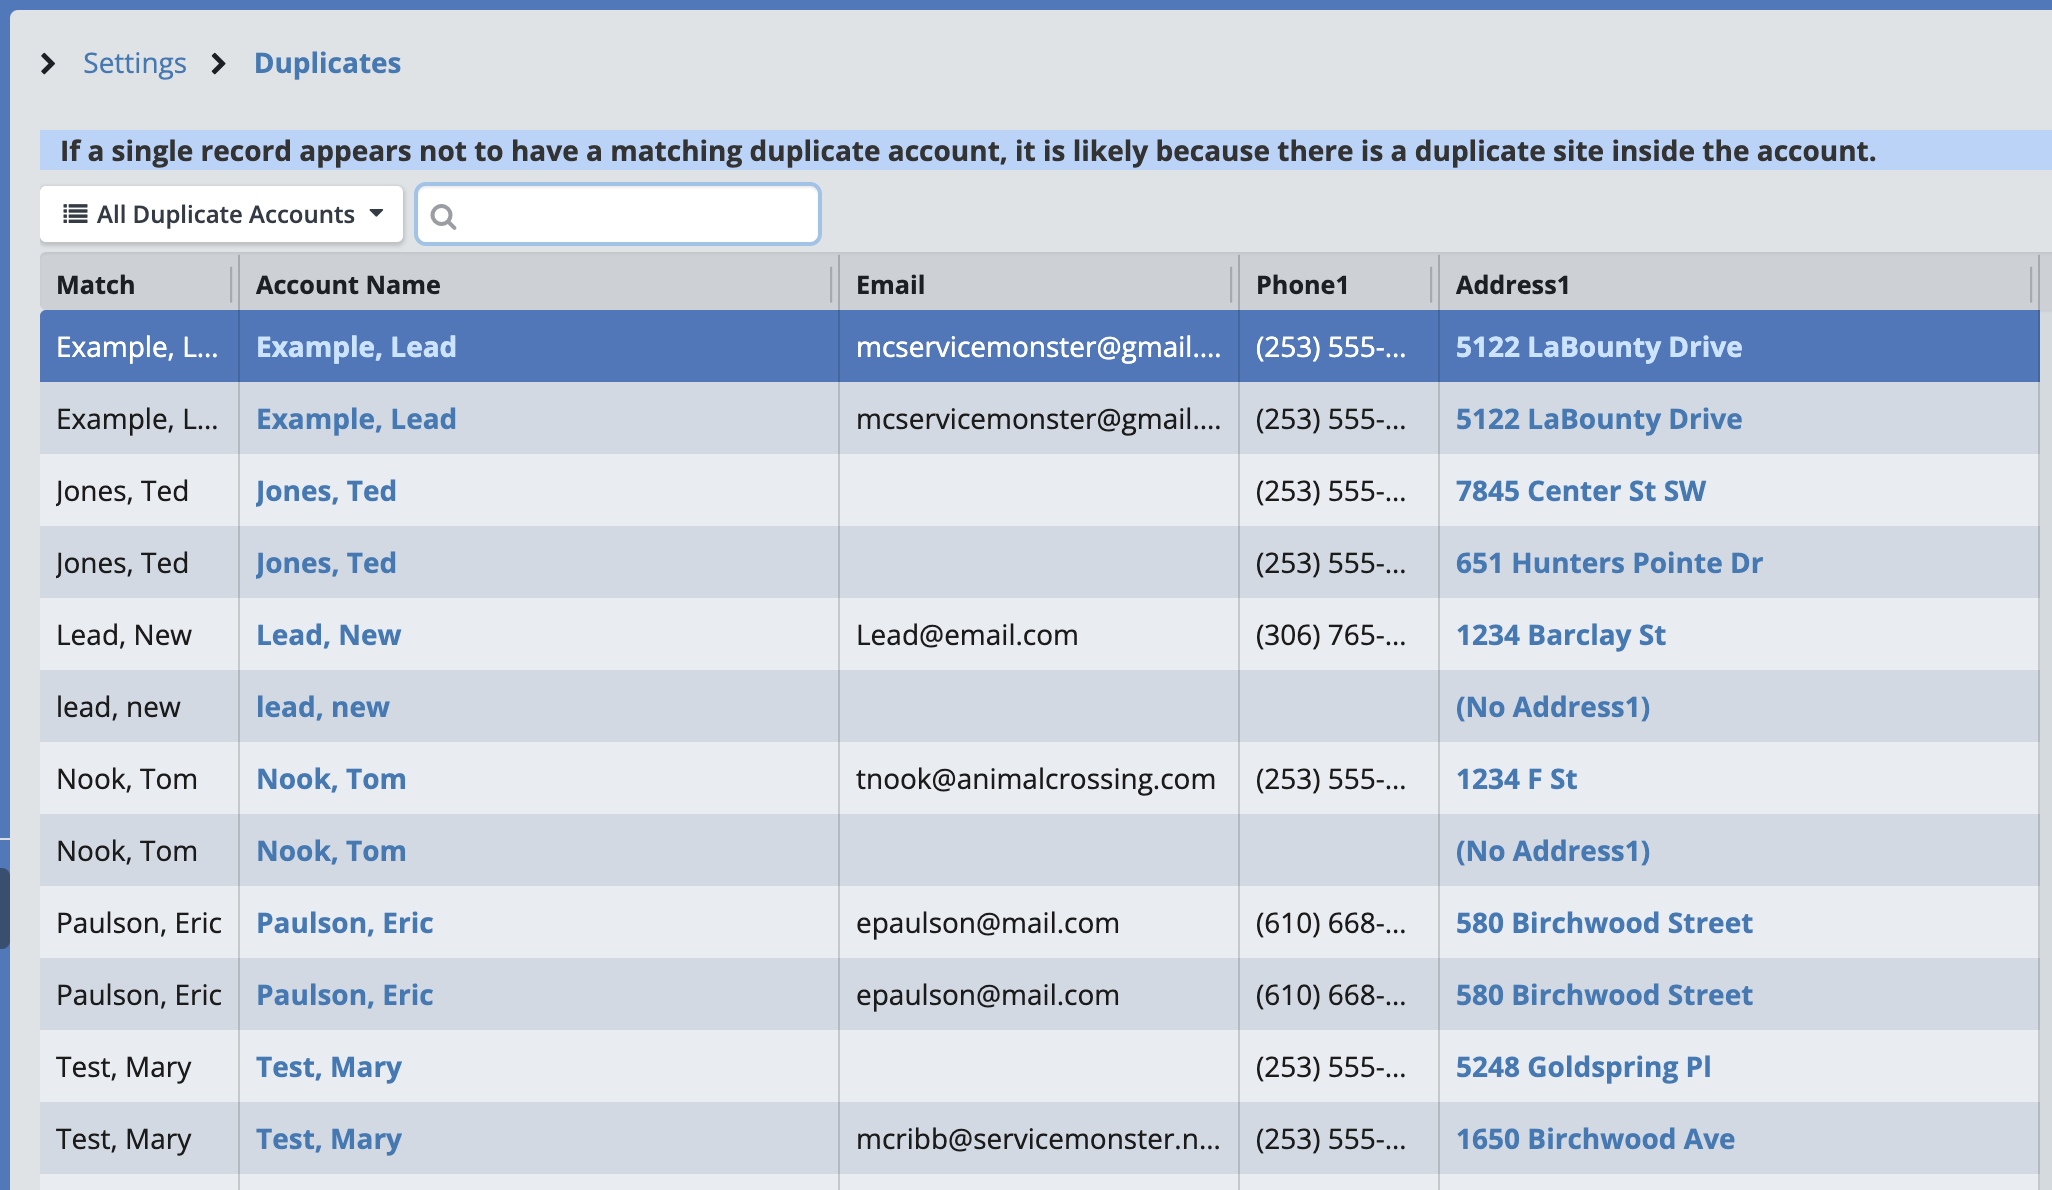Screen dimensions: 2052x1190
Task: Open the lowercase lead, new account link
Action: click(322, 707)
